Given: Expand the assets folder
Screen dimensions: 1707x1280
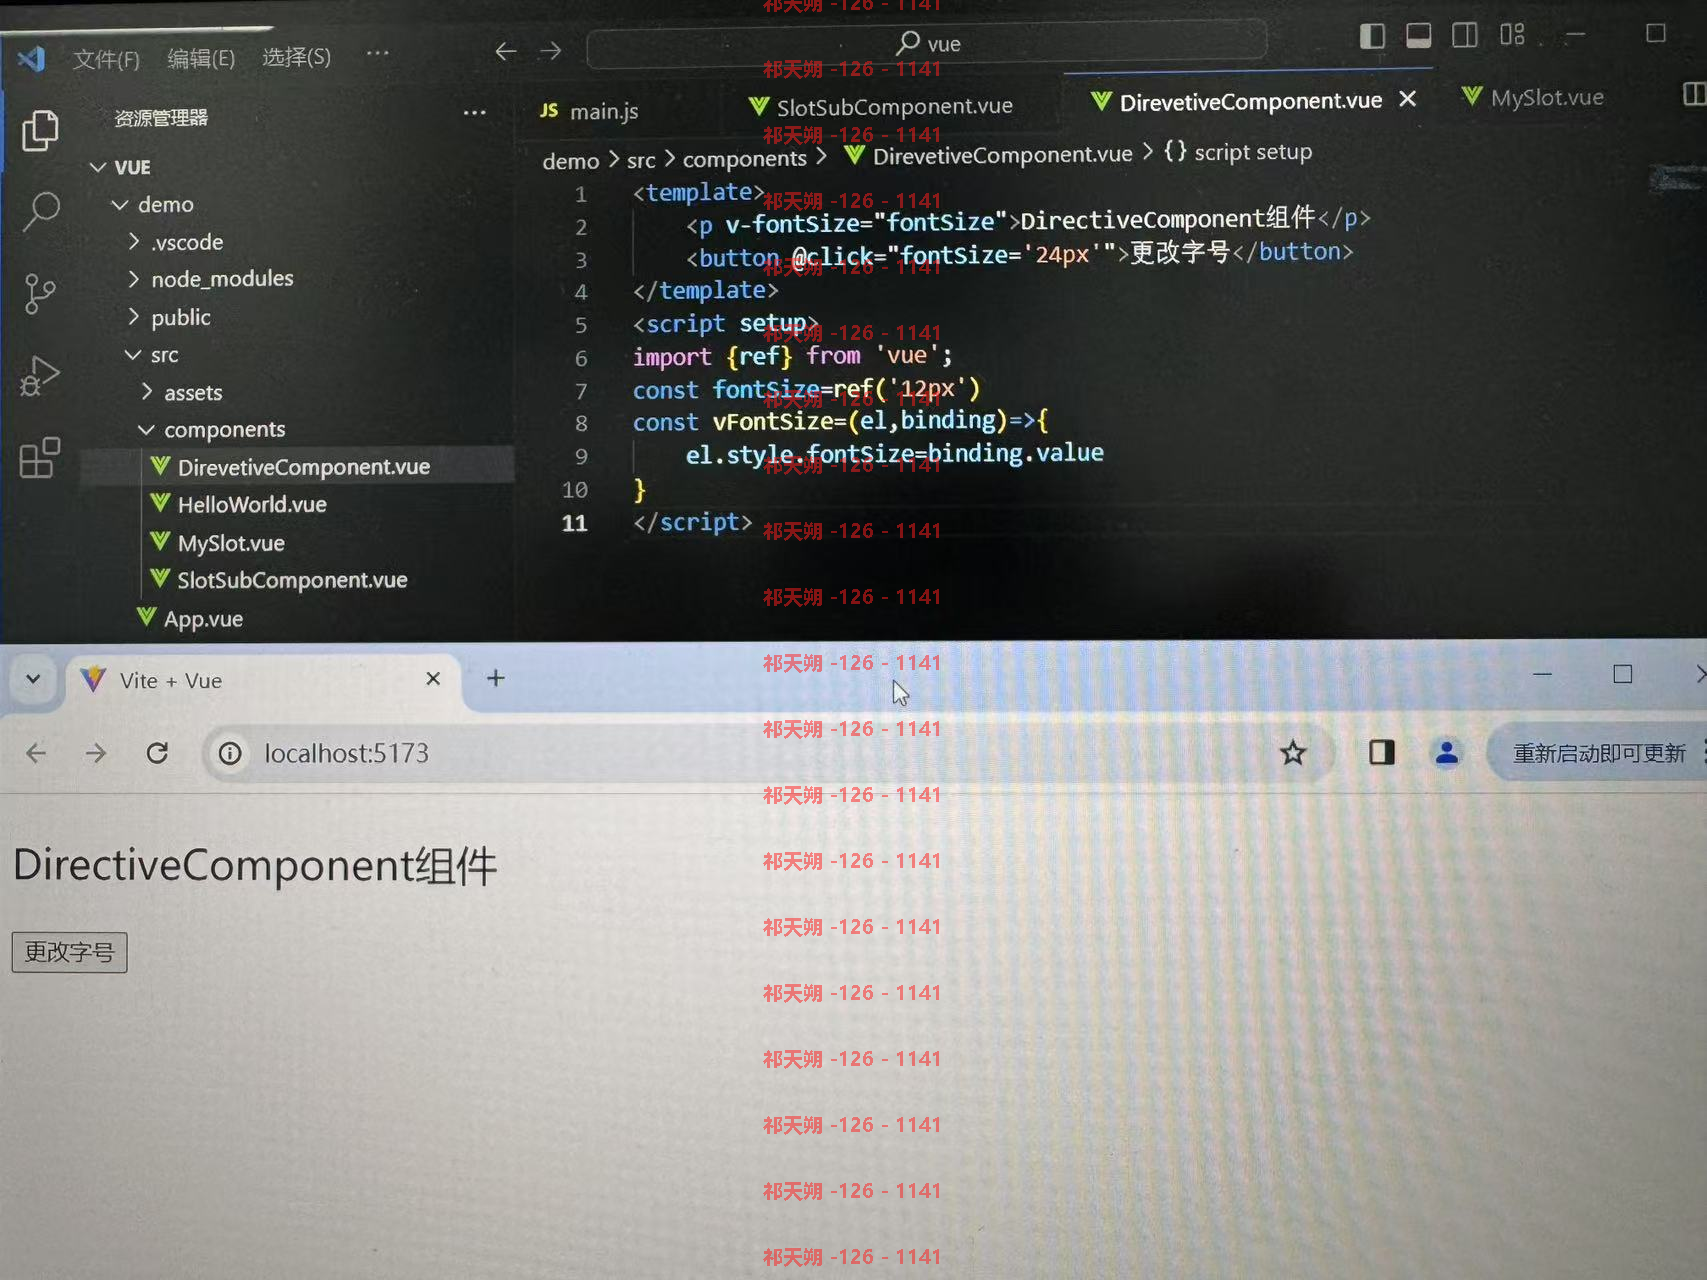Looking at the screenshot, I should click(183, 392).
